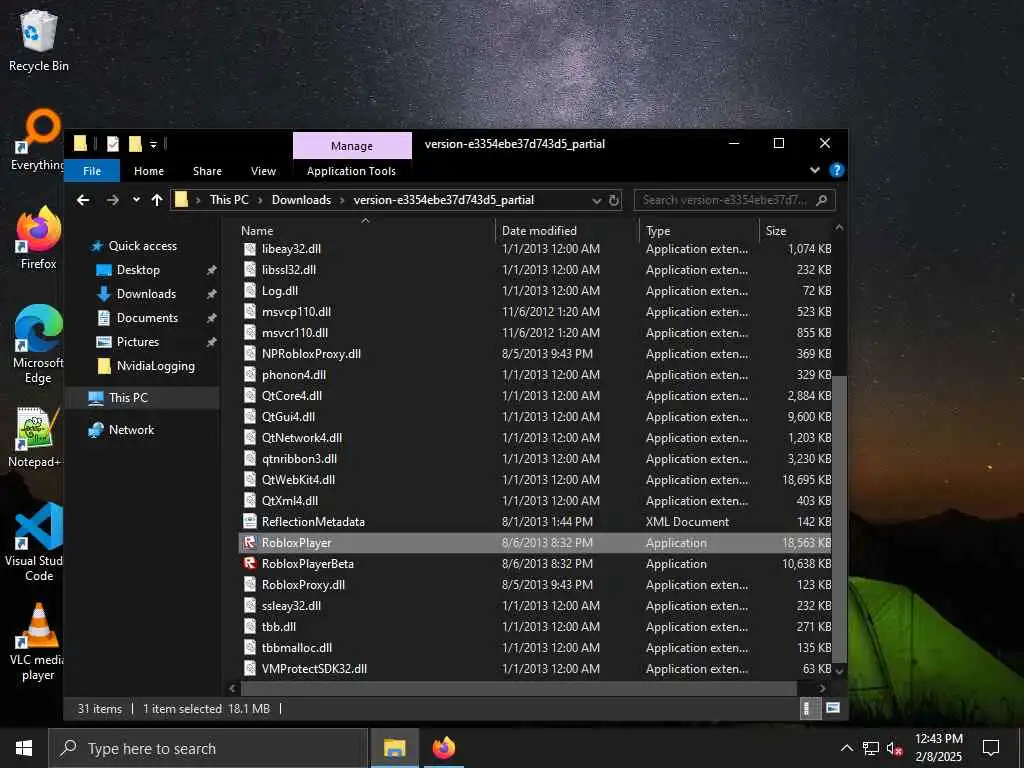Select the ReflectionMetadata XML file icon
Image resolution: width=1024 pixels, height=768 pixels.
(249, 521)
